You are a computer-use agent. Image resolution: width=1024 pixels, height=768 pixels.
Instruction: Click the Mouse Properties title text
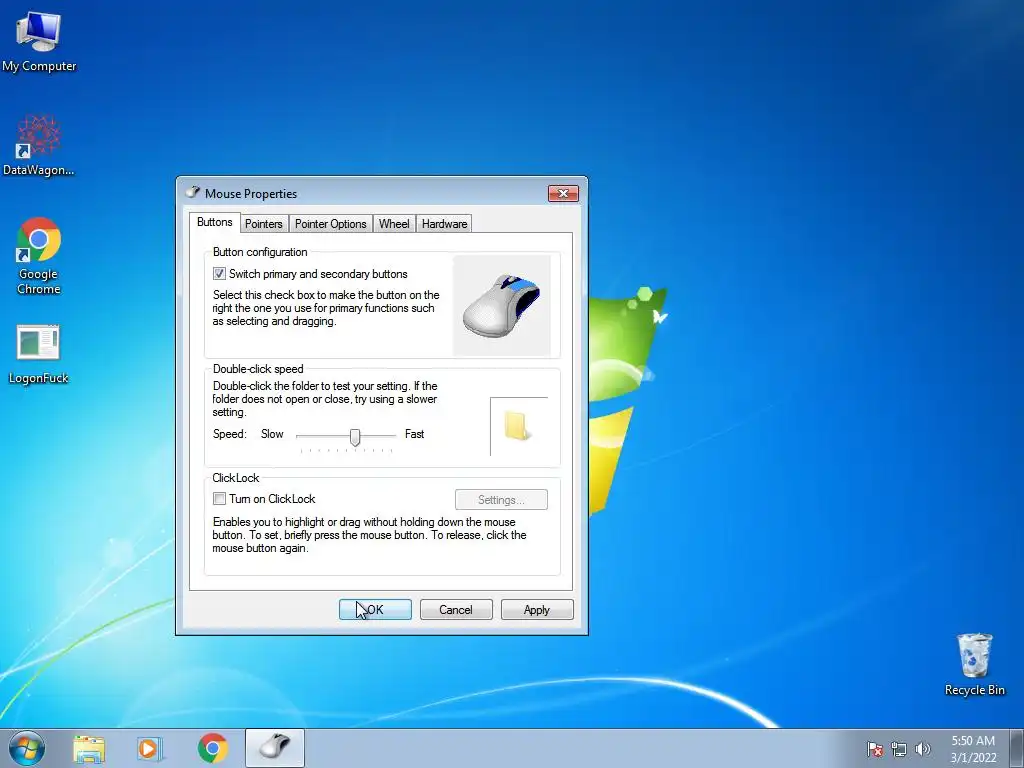[x=251, y=193]
